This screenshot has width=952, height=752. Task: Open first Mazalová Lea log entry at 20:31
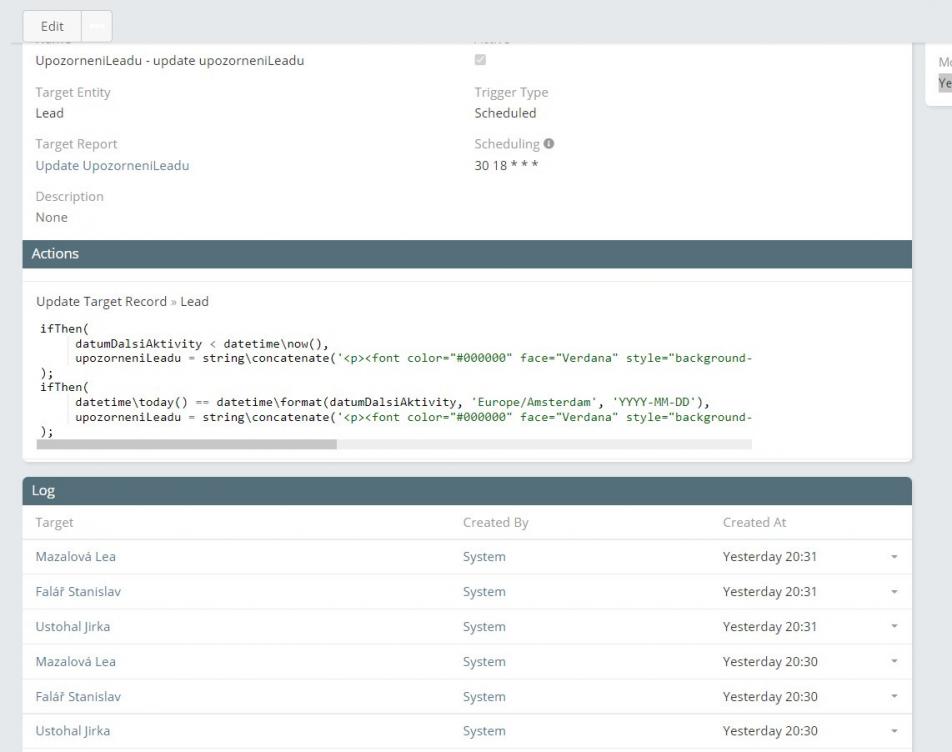(75, 557)
